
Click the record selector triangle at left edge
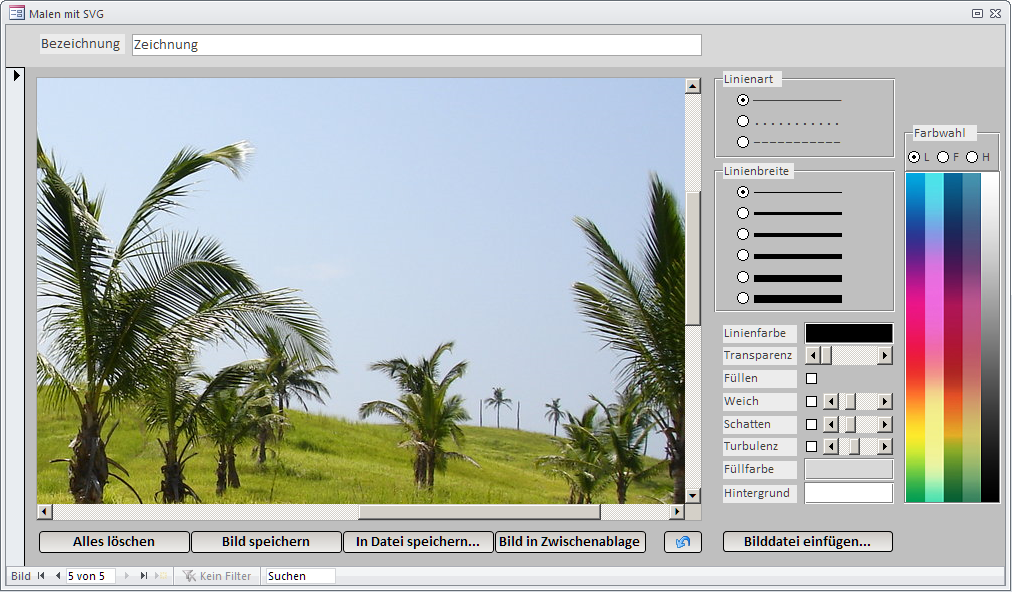pos(17,76)
